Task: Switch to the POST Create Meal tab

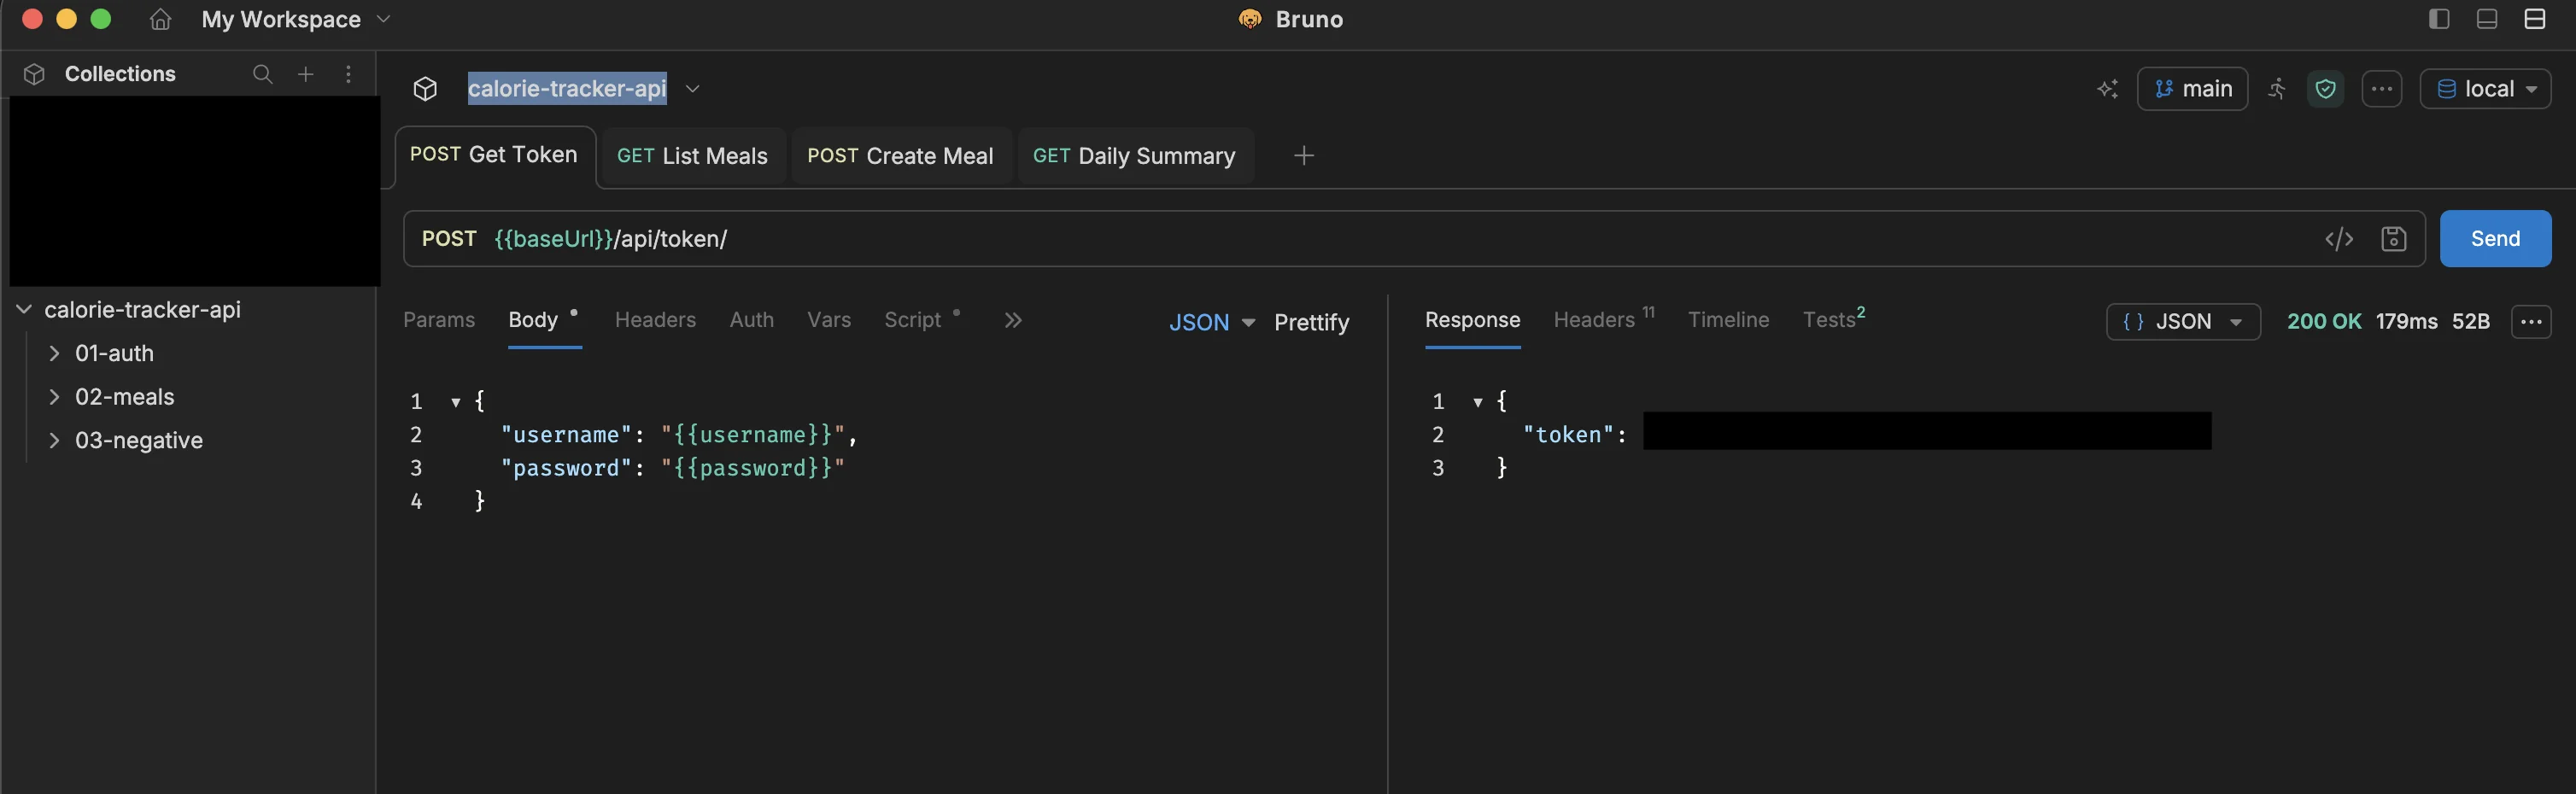Action: pyautogui.click(x=900, y=156)
